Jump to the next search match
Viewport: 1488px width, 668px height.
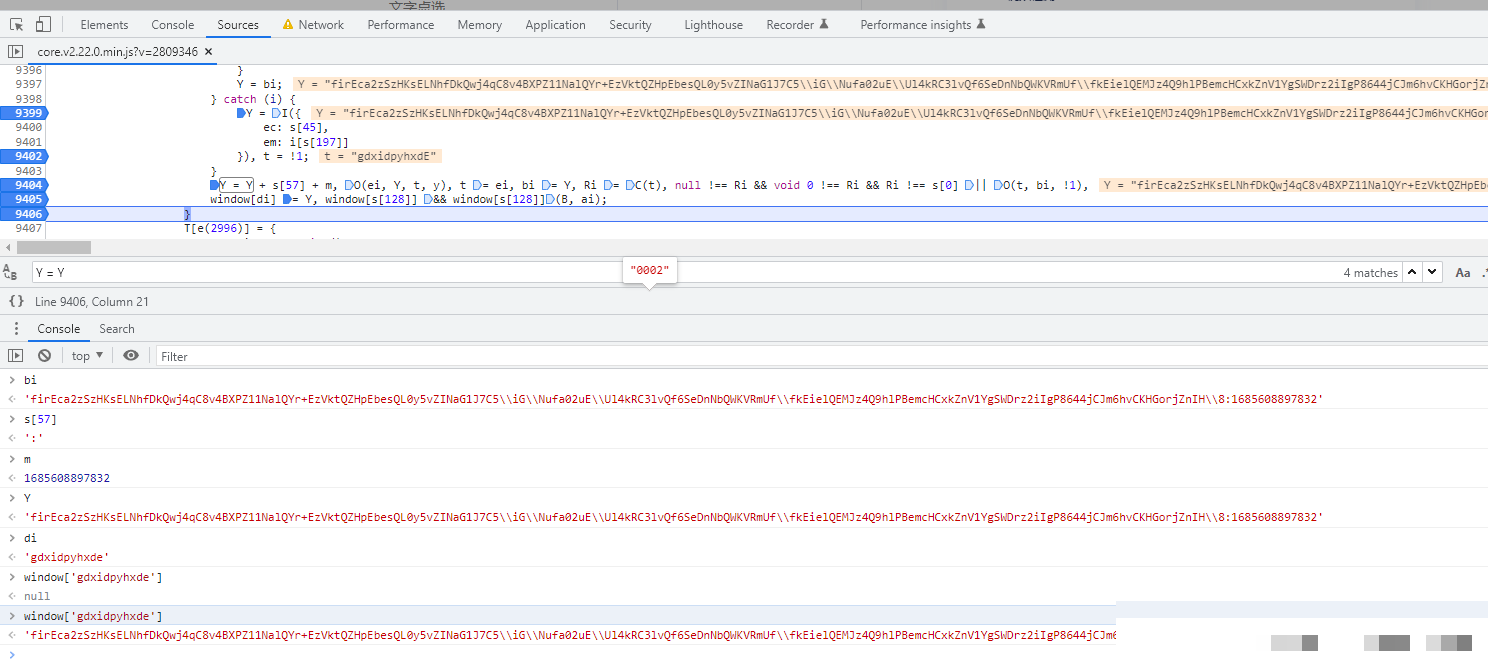click(1433, 272)
